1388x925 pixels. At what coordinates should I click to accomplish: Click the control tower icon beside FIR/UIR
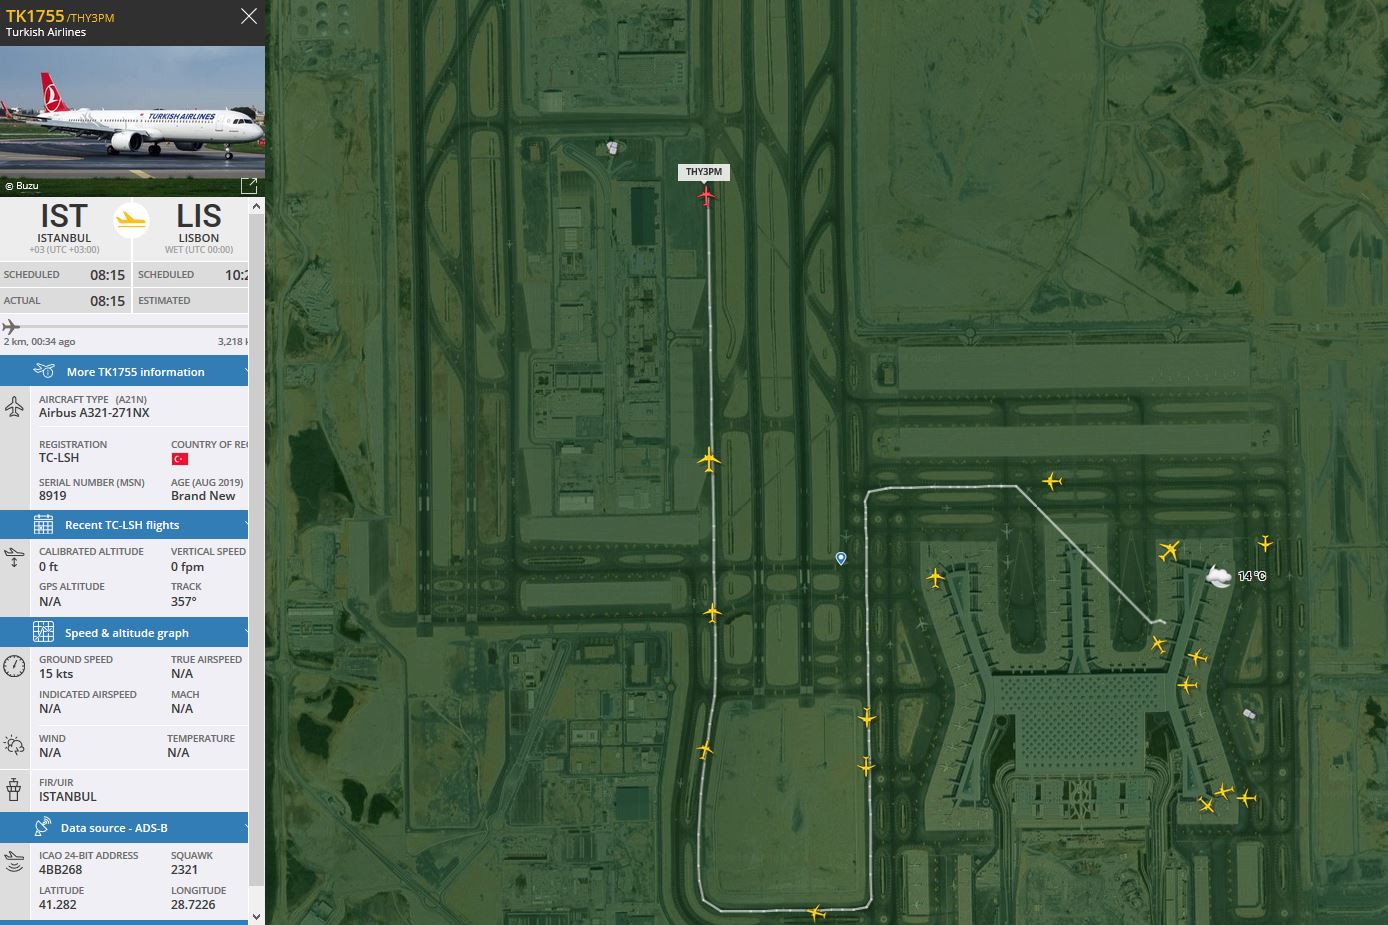[14, 789]
